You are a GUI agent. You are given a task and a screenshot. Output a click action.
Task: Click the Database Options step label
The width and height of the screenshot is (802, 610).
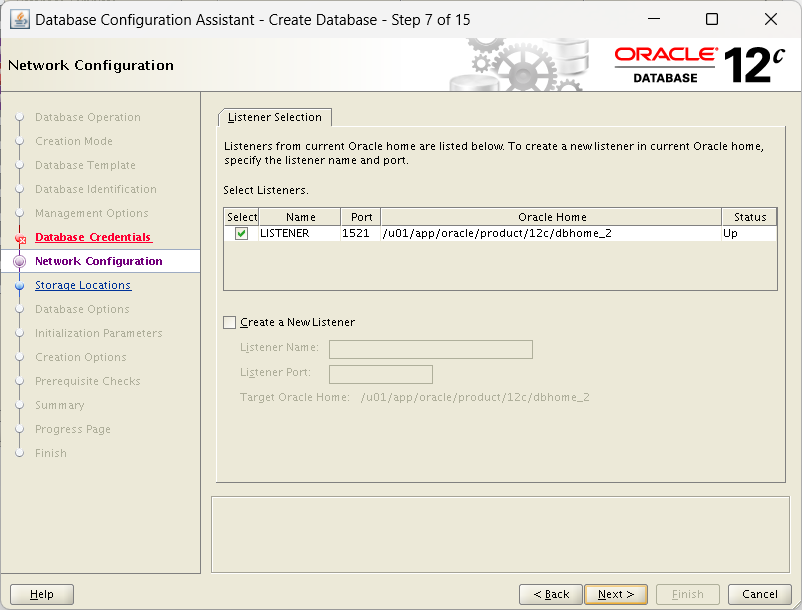[x=82, y=309]
